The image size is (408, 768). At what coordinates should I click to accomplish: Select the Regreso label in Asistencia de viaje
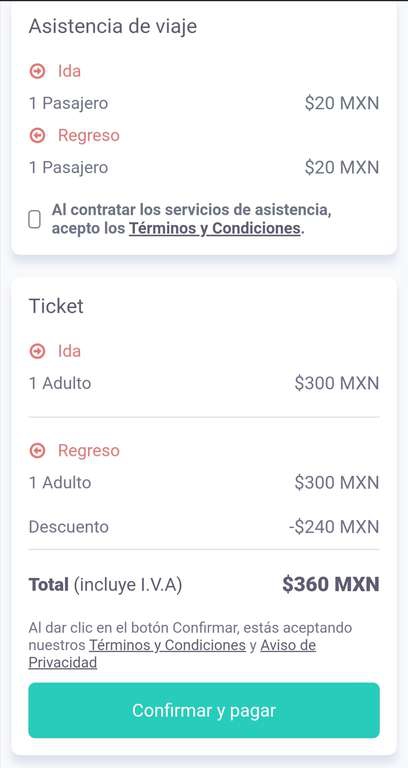point(89,135)
